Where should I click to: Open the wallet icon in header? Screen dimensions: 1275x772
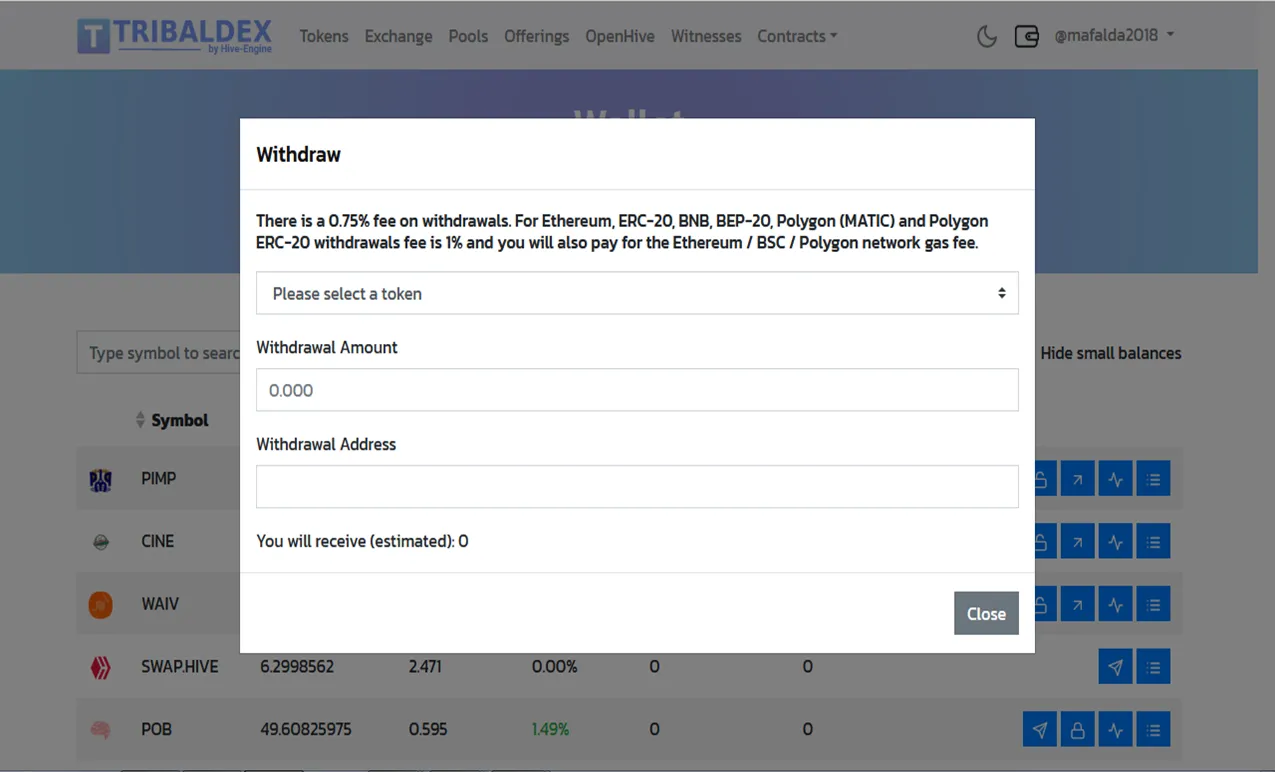click(1026, 37)
